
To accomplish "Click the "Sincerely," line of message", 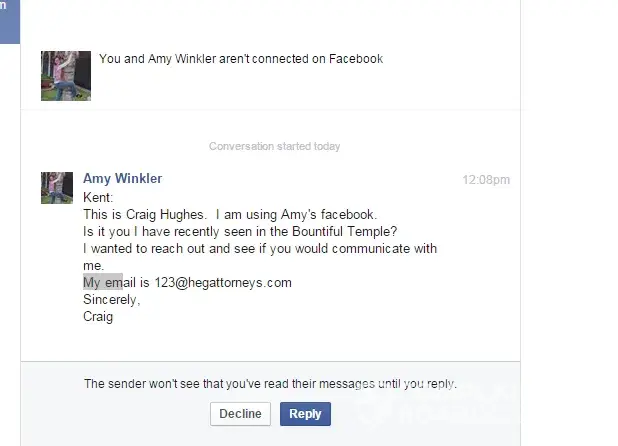I will click(112, 300).
